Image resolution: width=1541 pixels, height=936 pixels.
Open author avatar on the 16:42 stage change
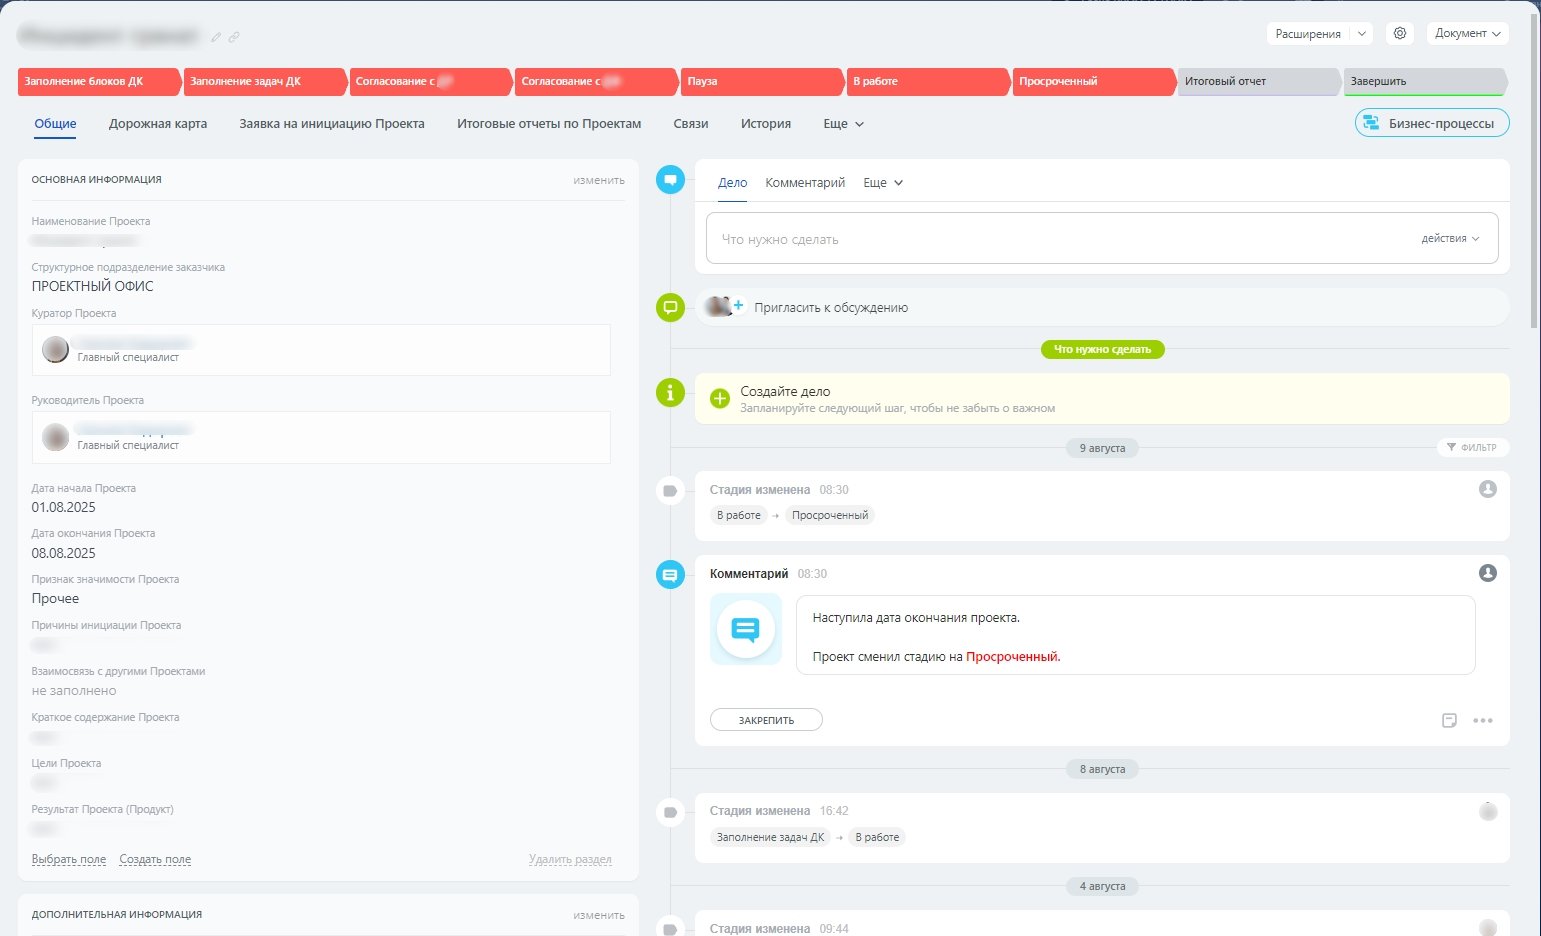tap(1488, 811)
